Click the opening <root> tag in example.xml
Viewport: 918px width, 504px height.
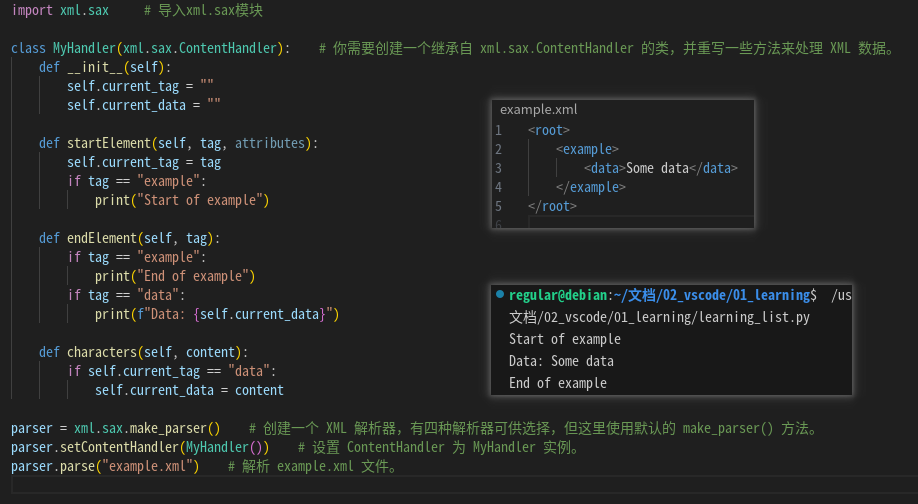tap(549, 130)
